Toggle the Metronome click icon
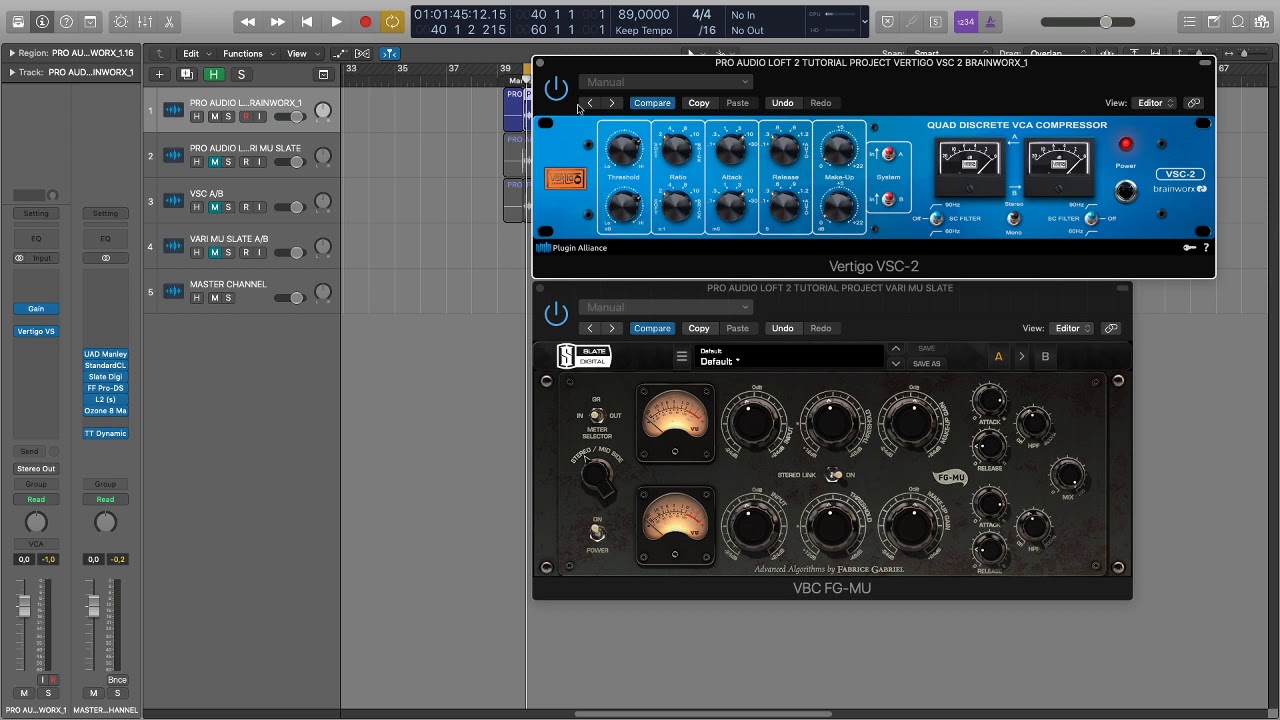This screenshot has height=720, width=1280. 990,22
